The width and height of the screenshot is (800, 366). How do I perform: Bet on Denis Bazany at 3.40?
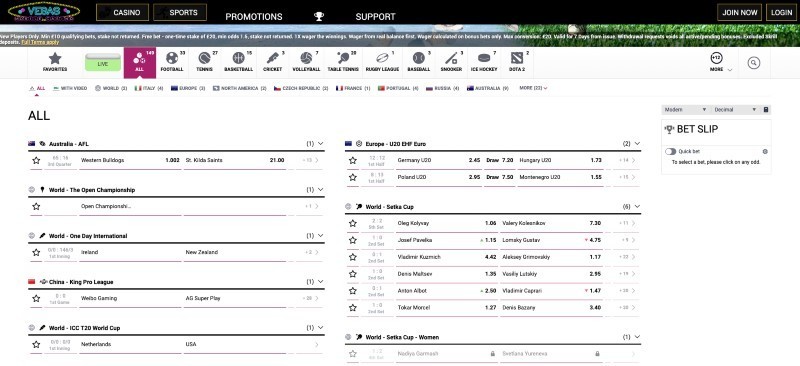point(552,308)
